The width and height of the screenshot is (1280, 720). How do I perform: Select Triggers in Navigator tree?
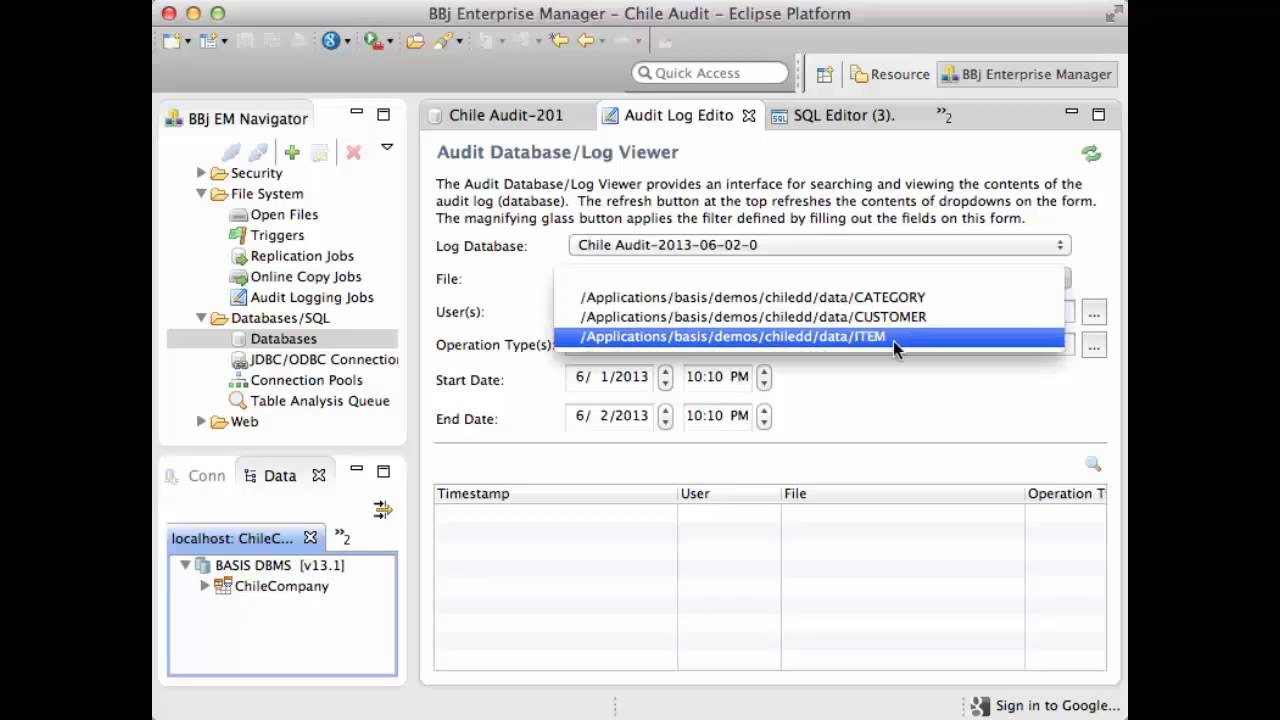pos(277,235)
